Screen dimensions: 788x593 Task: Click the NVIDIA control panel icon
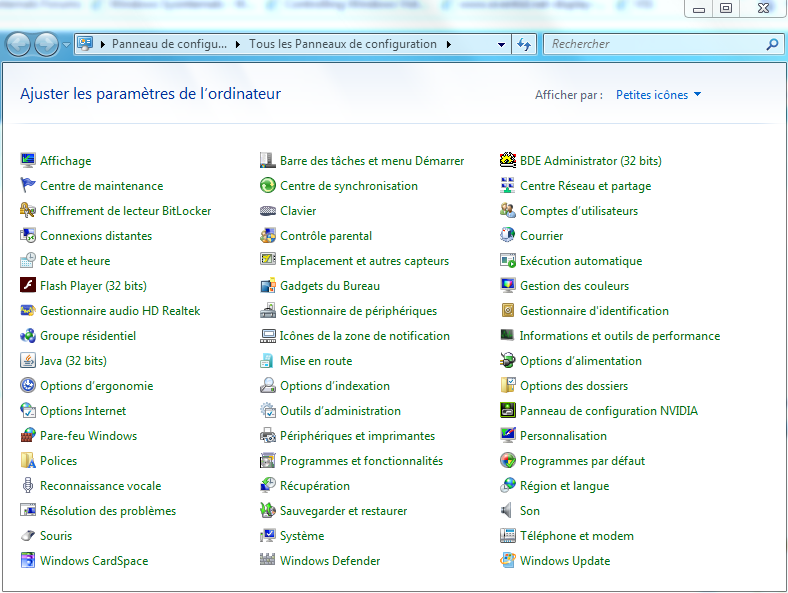(508, 411)
